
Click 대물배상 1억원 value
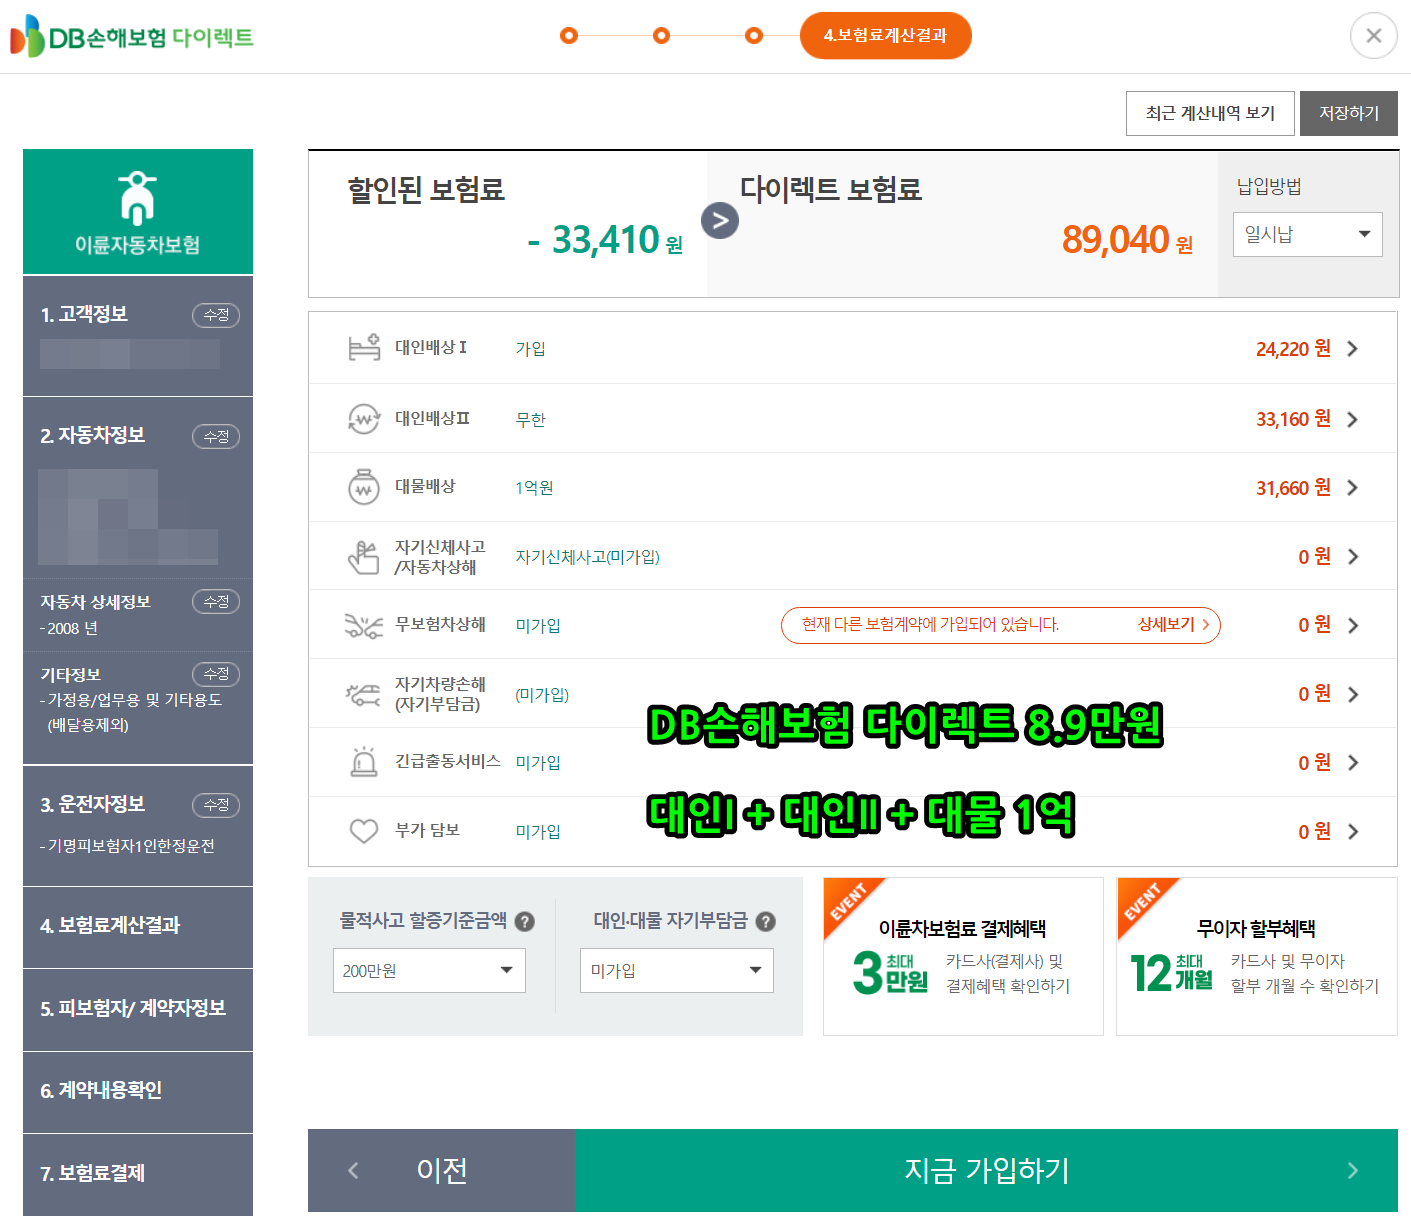tap(535, 488)
